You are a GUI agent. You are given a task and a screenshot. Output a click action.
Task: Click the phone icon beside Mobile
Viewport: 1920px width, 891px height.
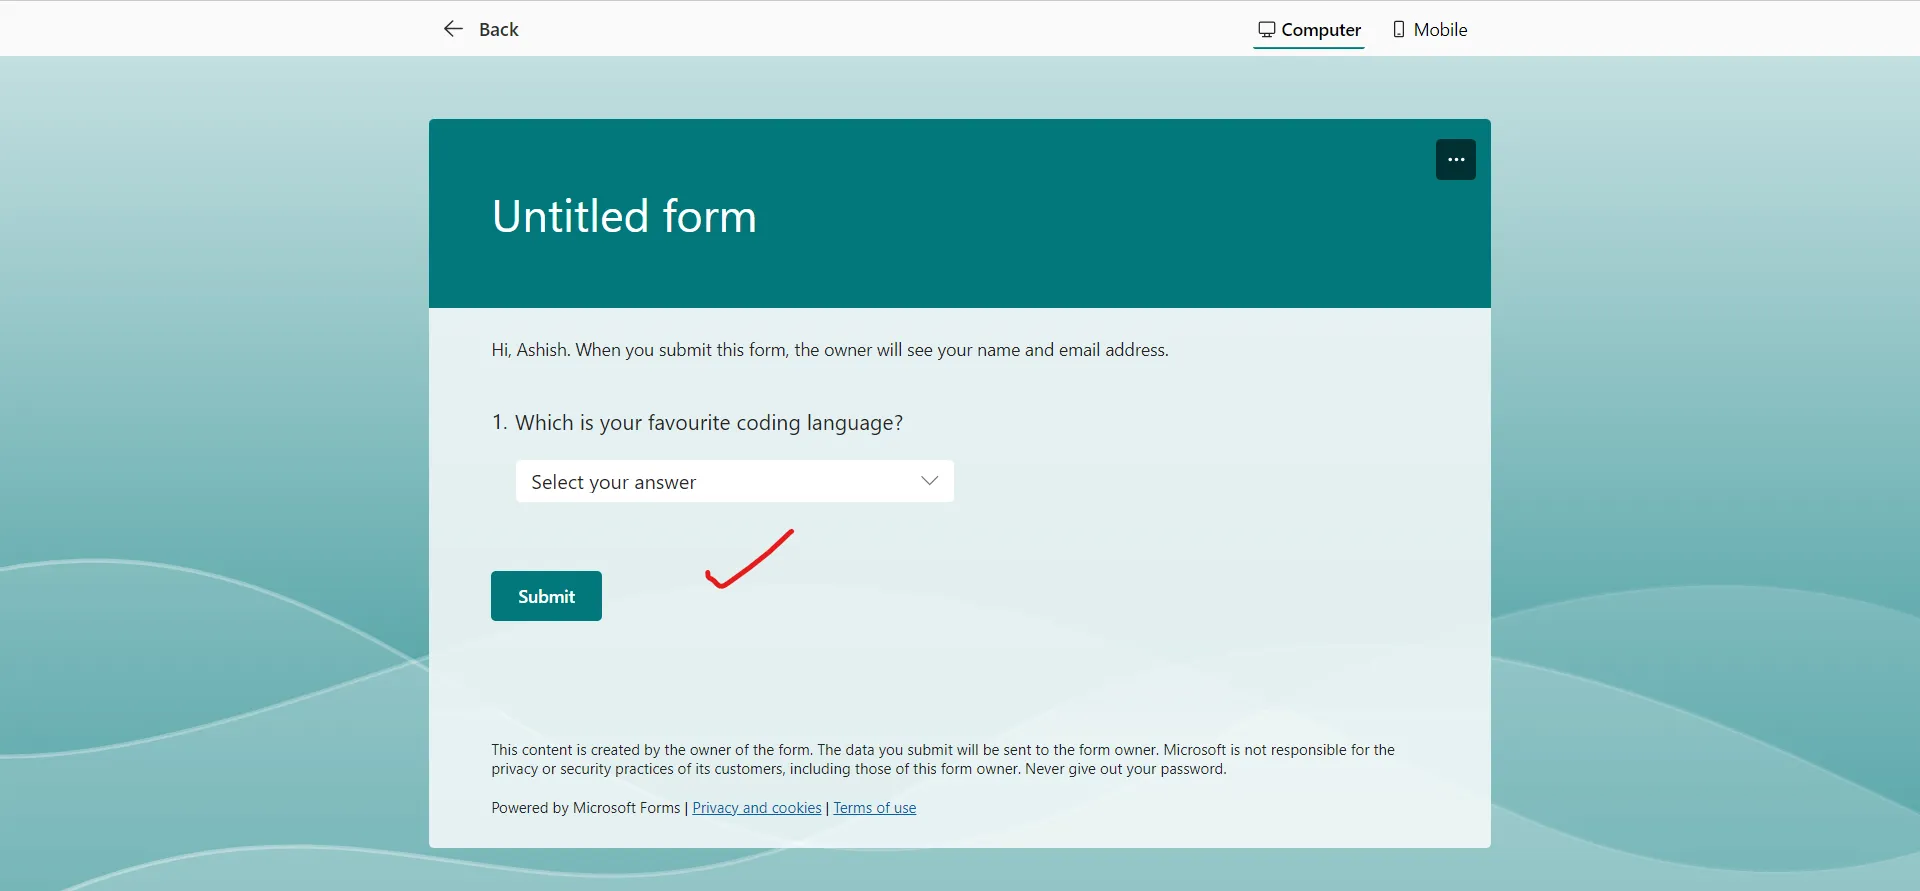(x=1399, y=29)
